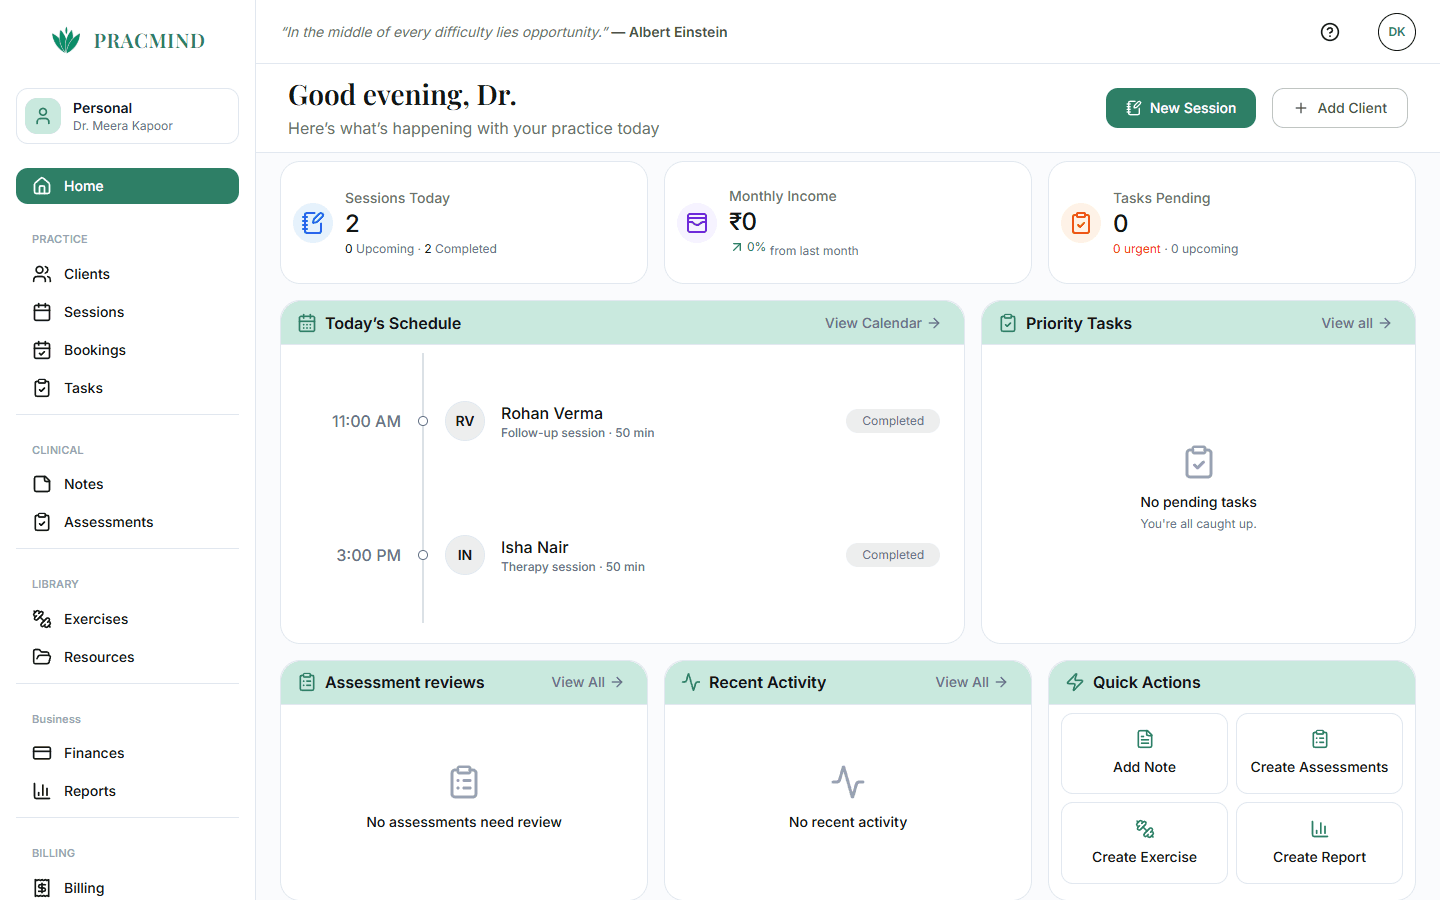
Task: Click the Sessions Today notebook icon
Action: [x=313, y=223]
